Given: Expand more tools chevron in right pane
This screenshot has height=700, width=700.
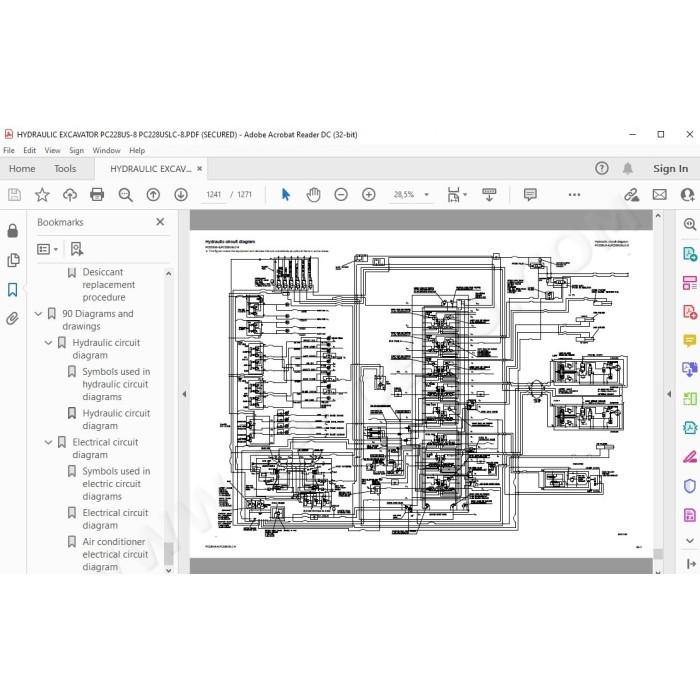Looking at the screenshot, I should point(690,541).
